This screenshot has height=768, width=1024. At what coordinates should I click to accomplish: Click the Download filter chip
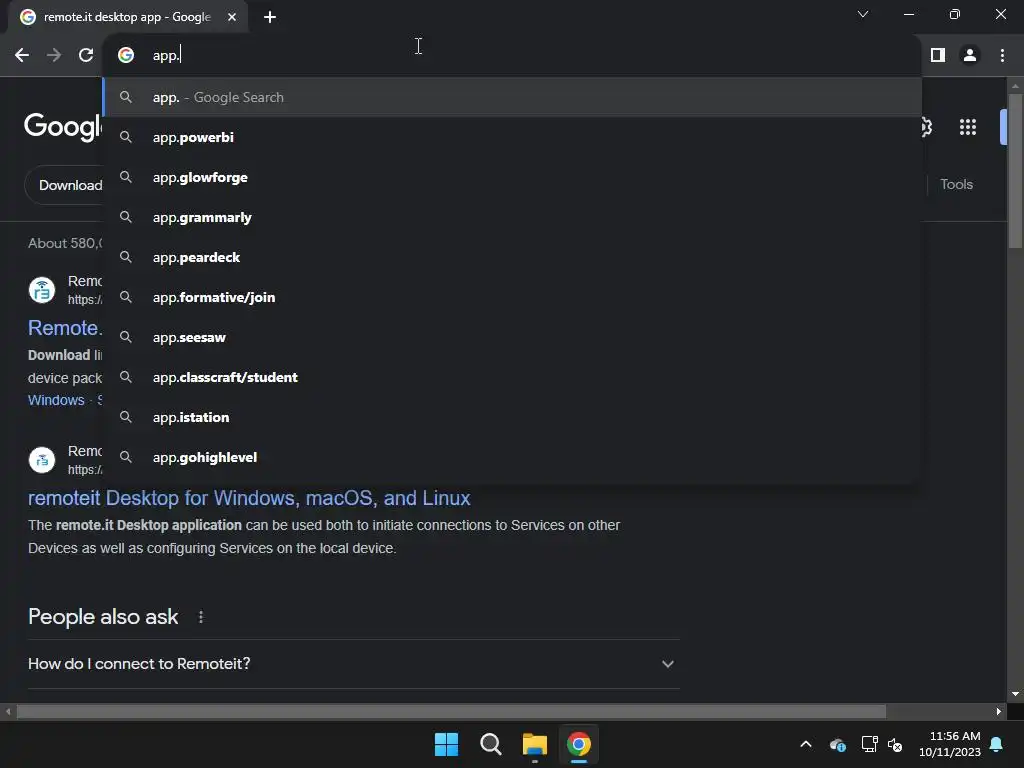click(x=64, y=185)
